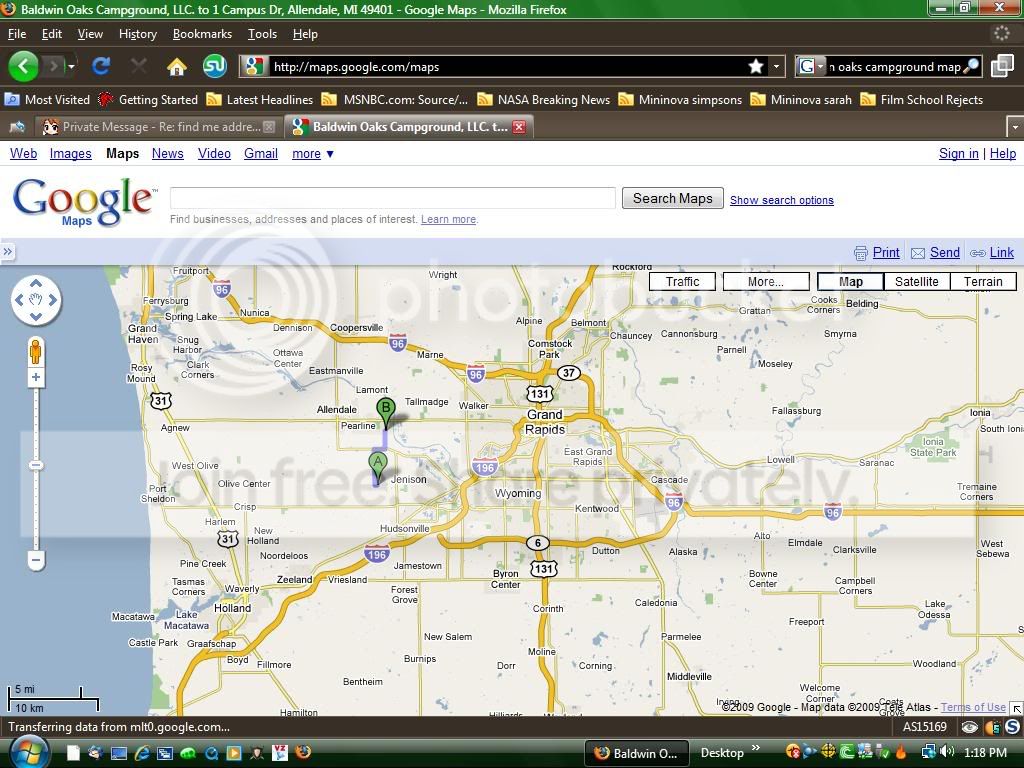Click the map zoom slider handle
Screen dimensions: 1024x768
(36, 465)
